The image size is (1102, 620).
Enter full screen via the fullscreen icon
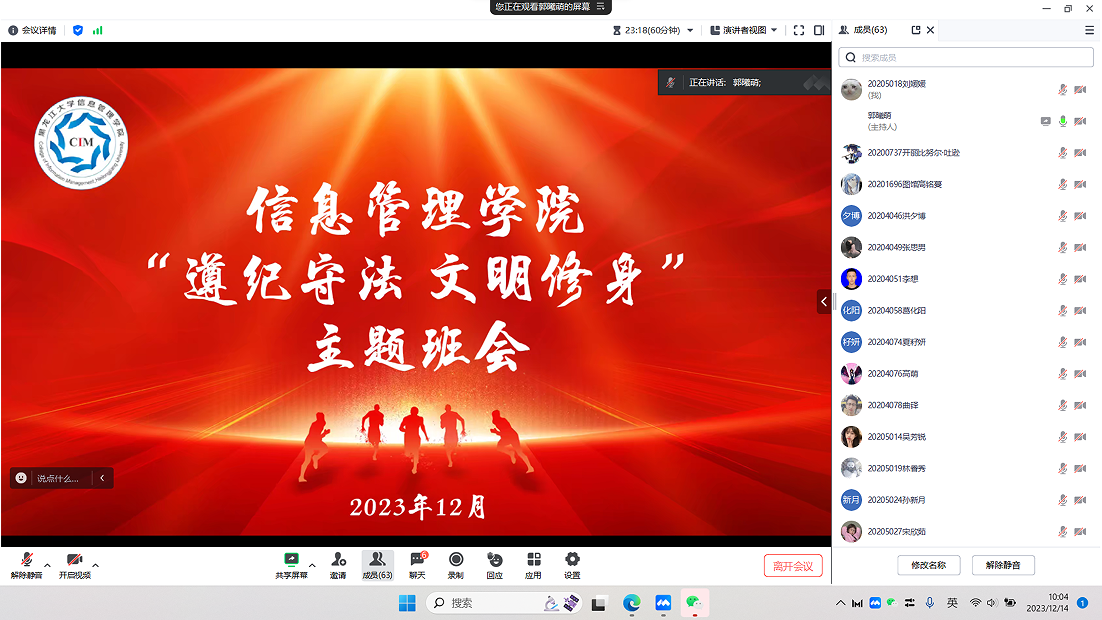point(799,30)
